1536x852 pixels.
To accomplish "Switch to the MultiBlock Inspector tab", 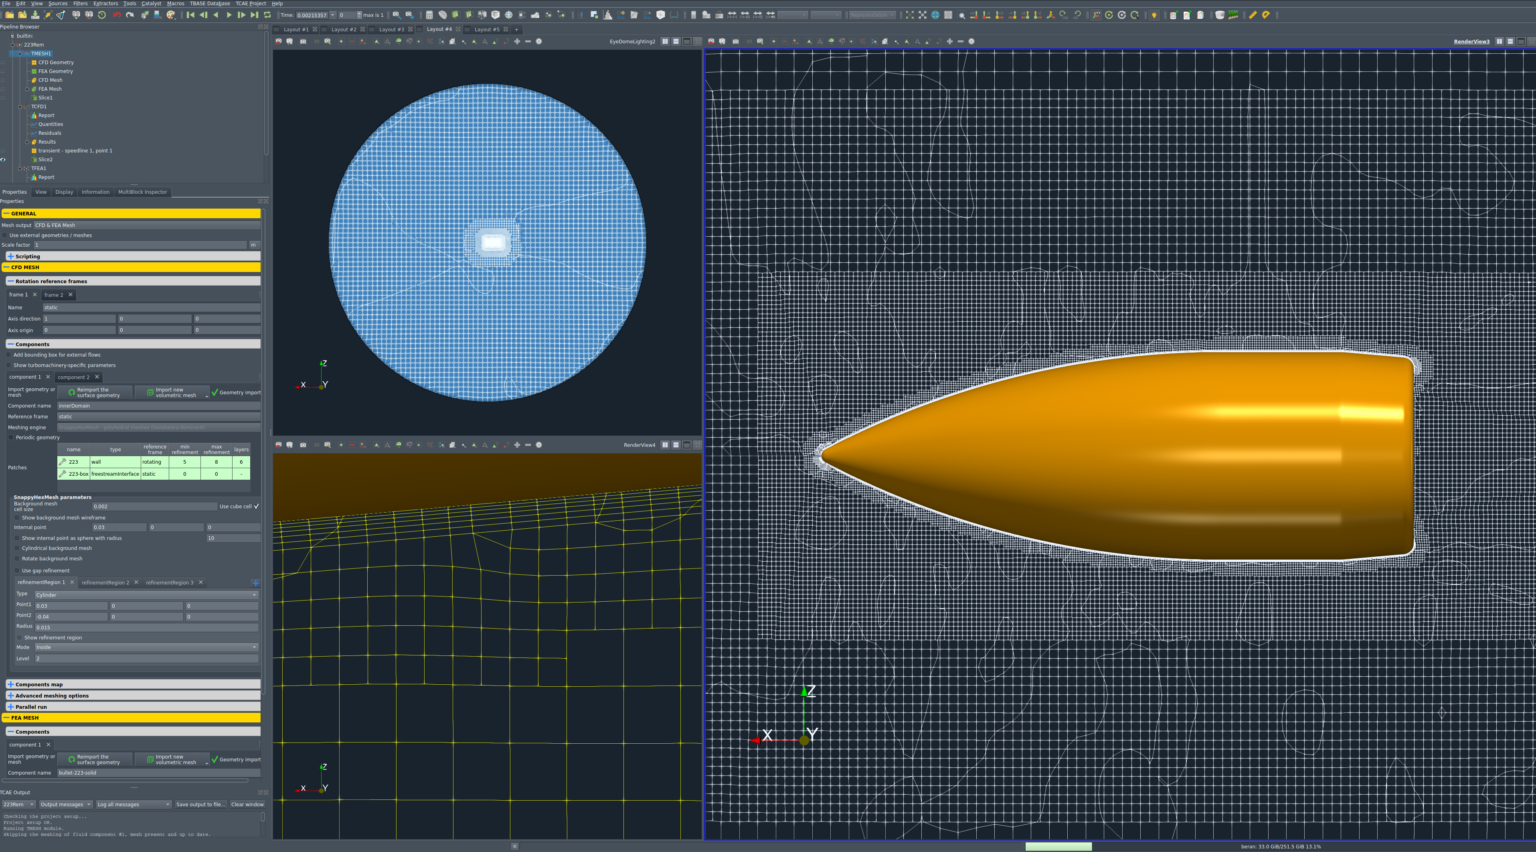I will tap(141, 192).
